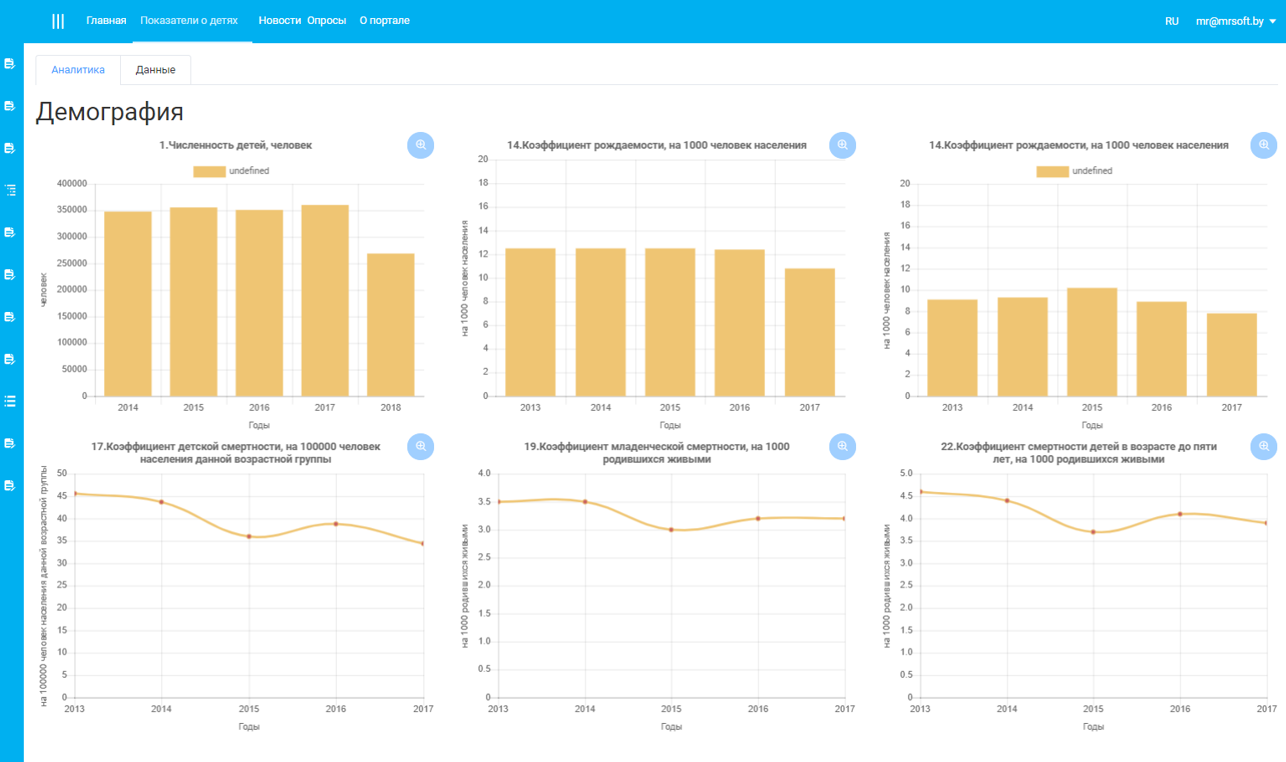1286x762 pixels.
Task: Click zoom icon of birth-rate chart with undefined legend
Action: [1264, 145]
